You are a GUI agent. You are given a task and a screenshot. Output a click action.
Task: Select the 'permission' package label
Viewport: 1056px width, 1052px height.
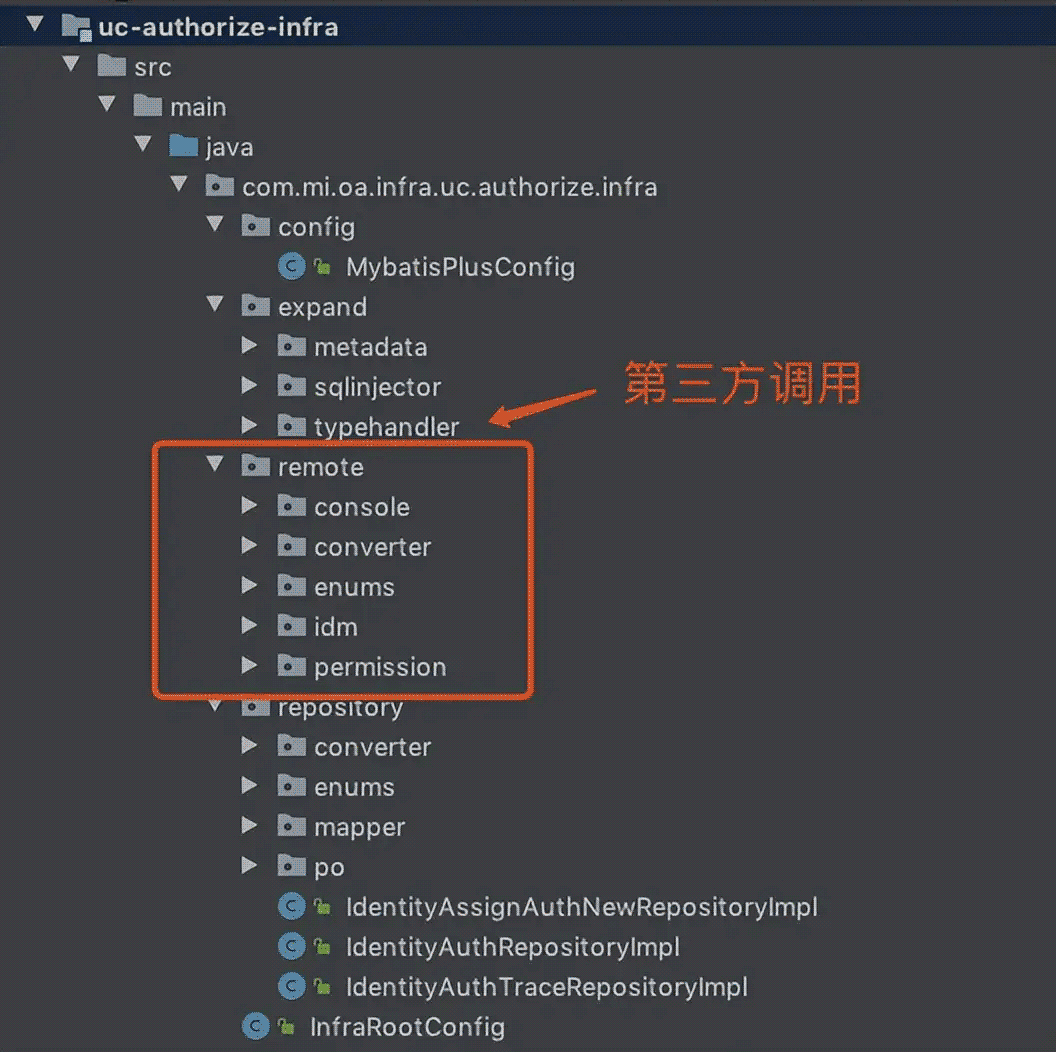381,667
